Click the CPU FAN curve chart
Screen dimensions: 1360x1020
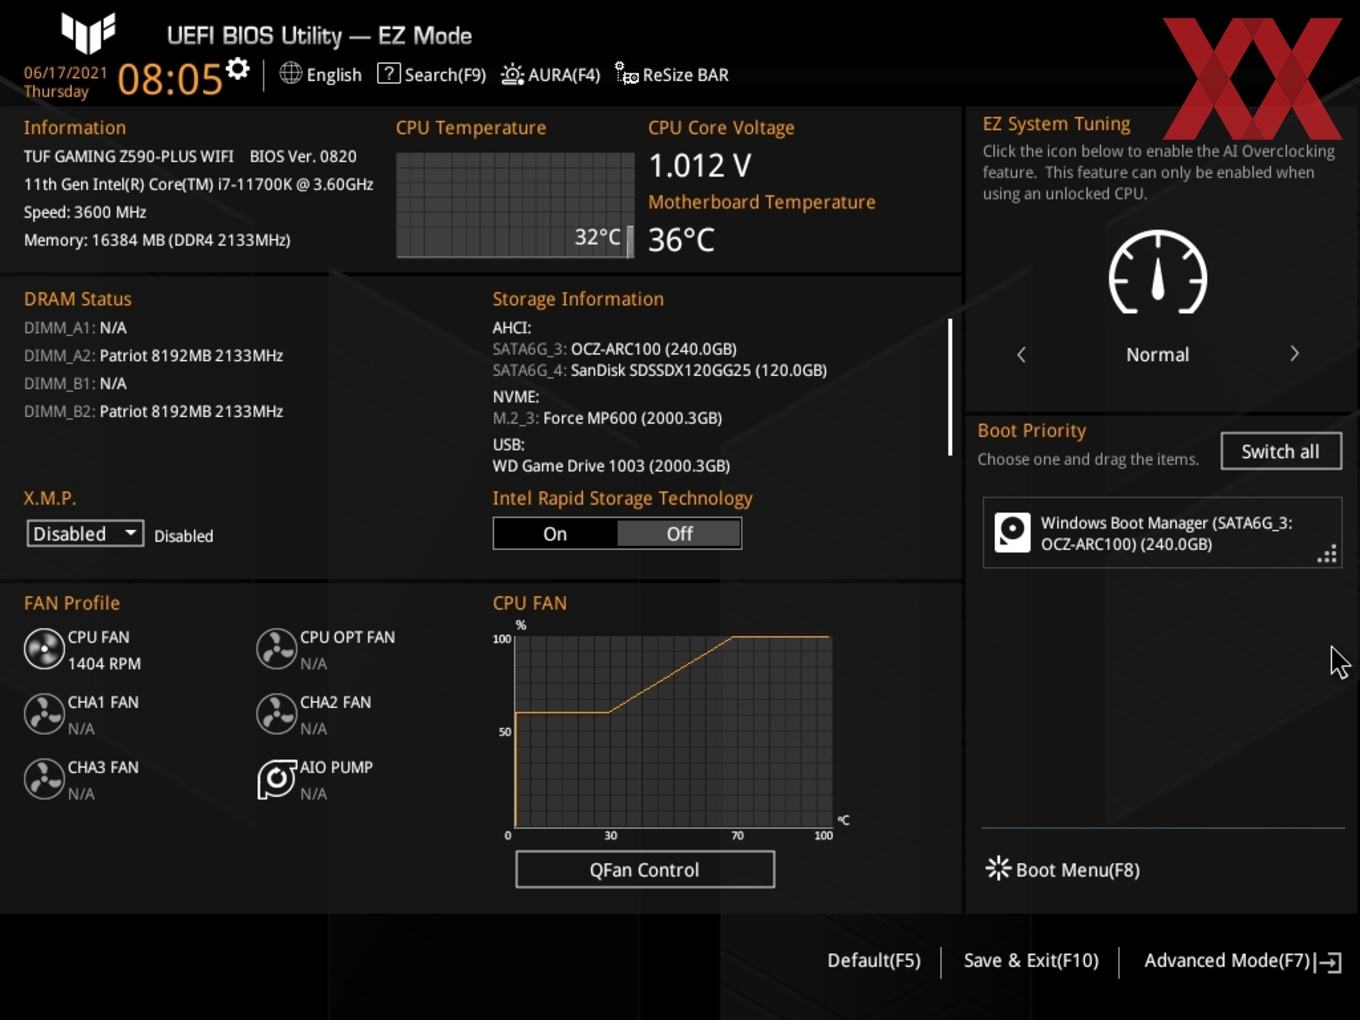[x=672, y=731]
